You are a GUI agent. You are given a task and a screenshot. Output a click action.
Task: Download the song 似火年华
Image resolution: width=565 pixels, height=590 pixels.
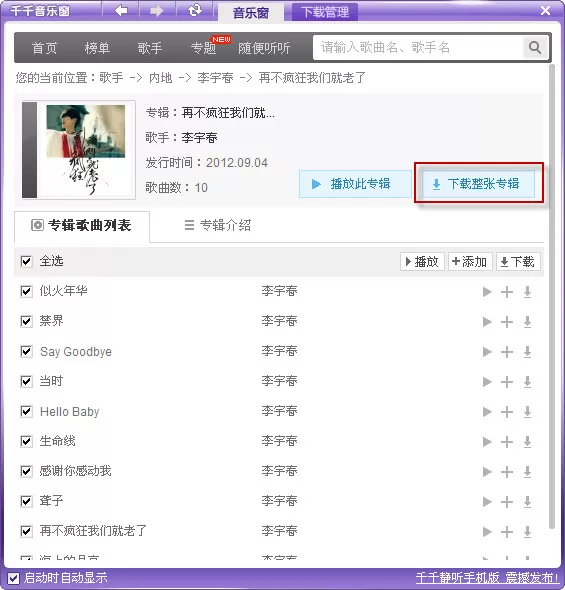[x=527, y=292]
